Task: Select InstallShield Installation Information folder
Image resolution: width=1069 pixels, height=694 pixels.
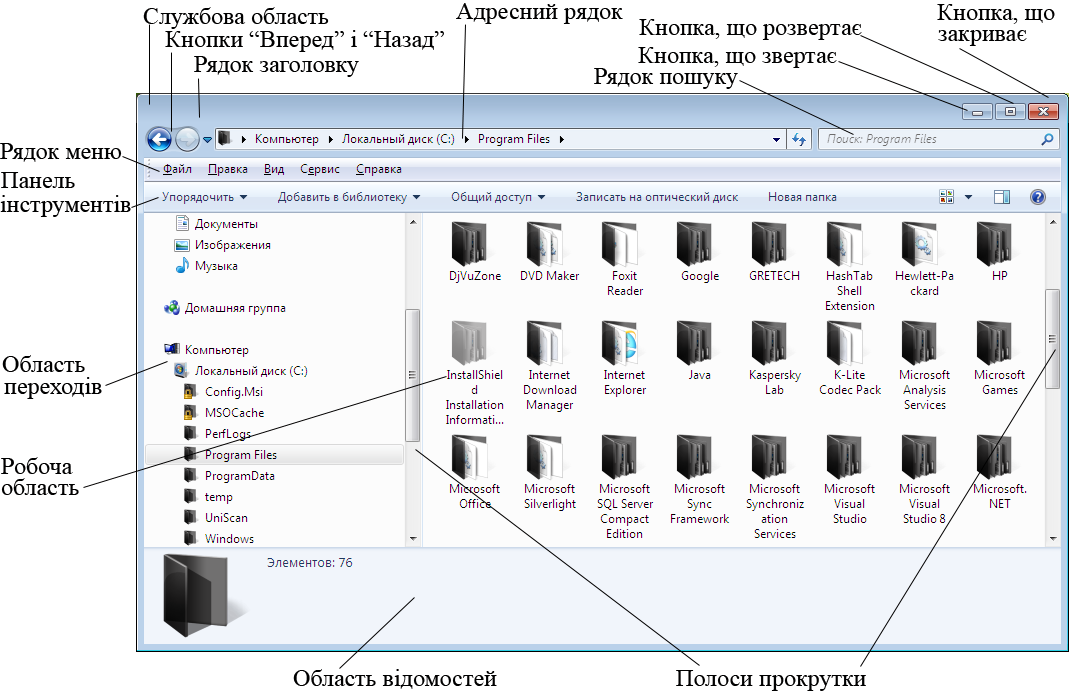Action: pos(475,374)
